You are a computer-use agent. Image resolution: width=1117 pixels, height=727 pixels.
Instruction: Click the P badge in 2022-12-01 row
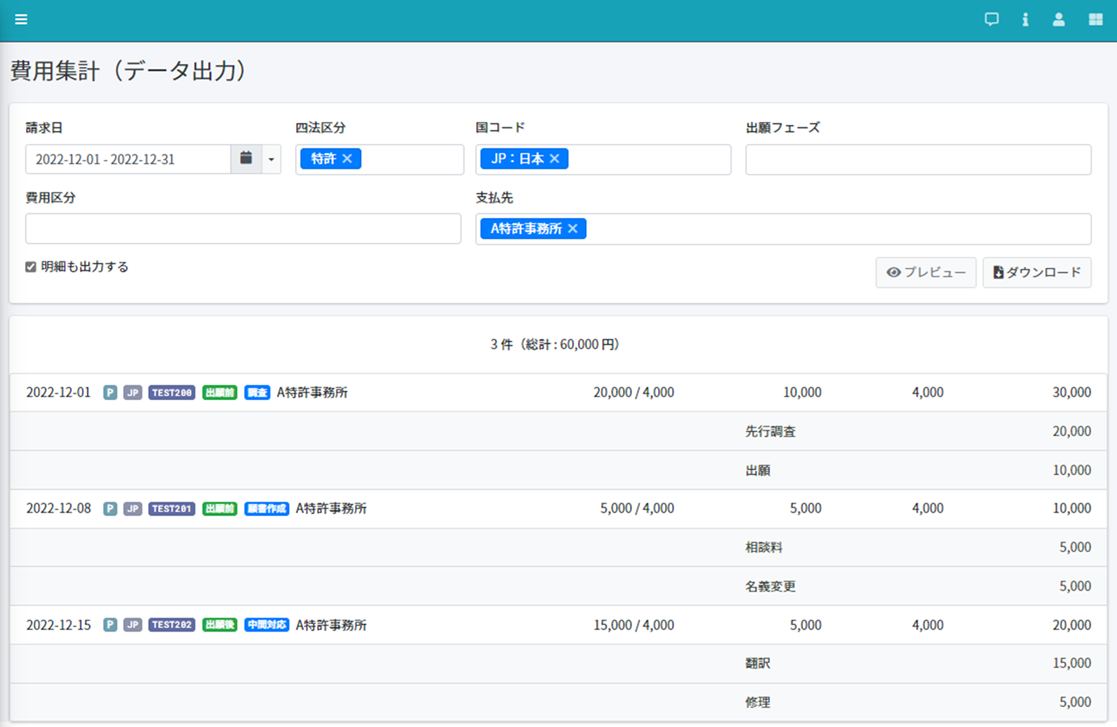[x=110, y=392]
